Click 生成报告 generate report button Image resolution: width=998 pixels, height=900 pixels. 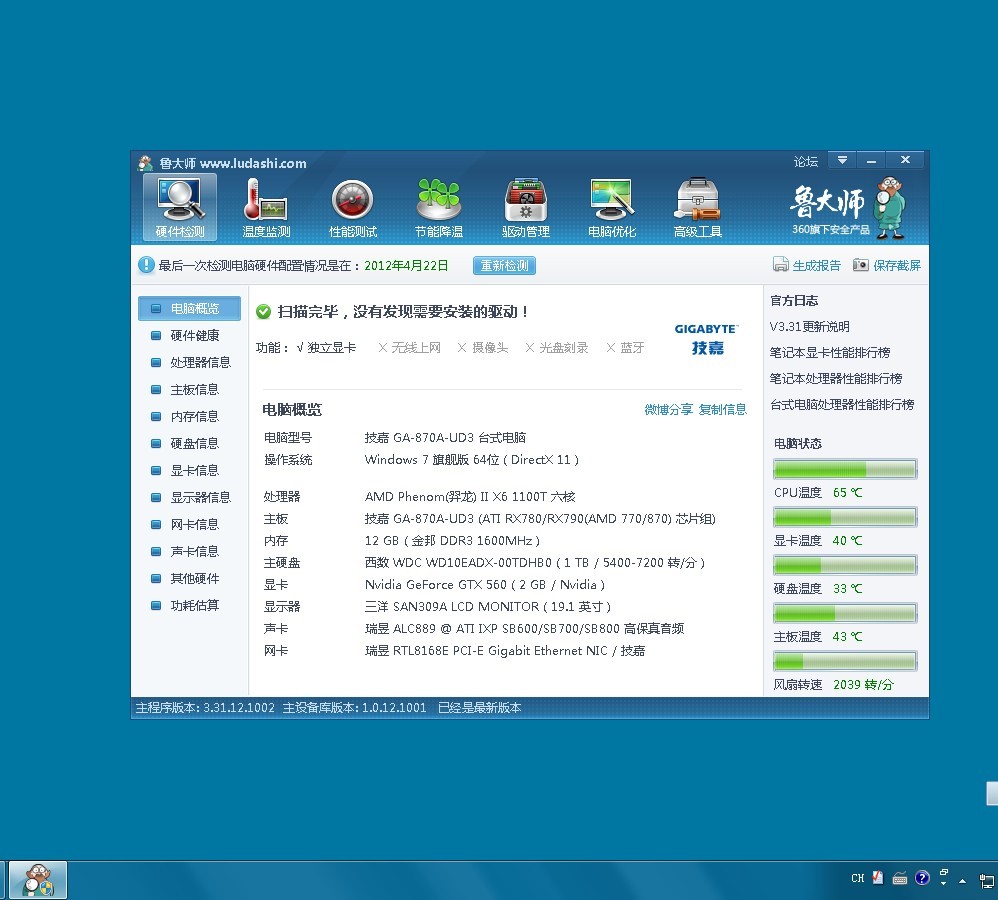(x=807, y=265)
